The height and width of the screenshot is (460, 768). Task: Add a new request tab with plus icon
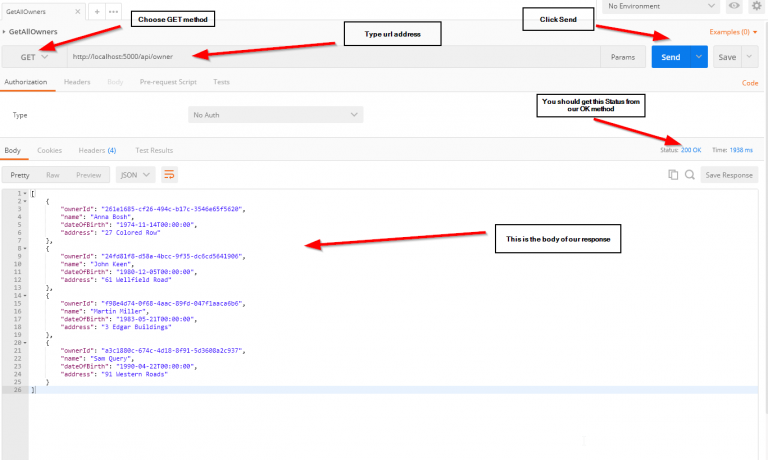coord(97,9)
